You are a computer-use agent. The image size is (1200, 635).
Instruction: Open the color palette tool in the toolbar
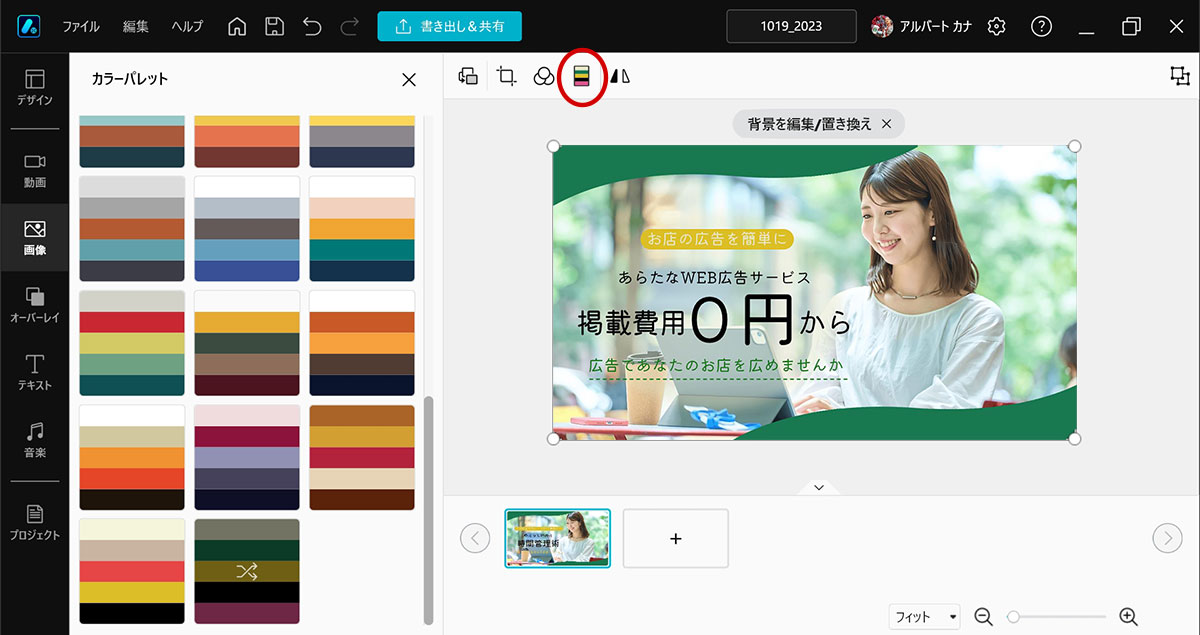click(582, 76)
